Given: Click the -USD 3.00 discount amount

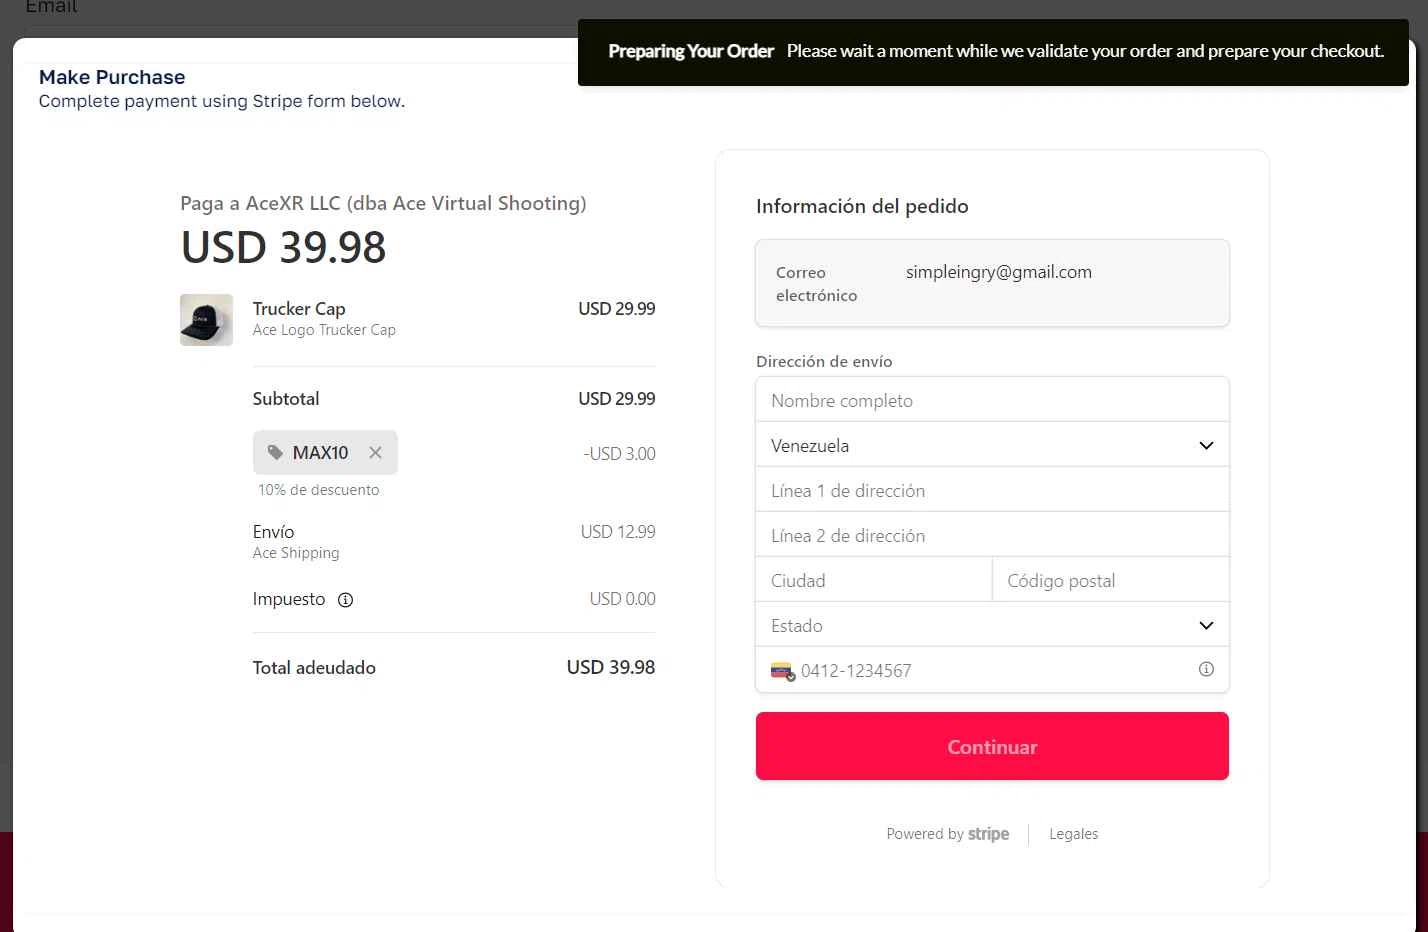Looking at the screenshot, I should tap(619, 454).
